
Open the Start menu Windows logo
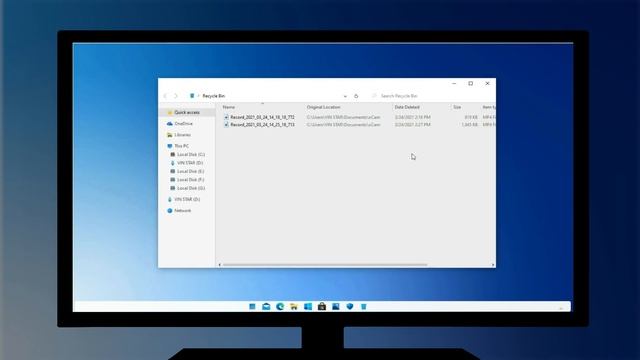(308, 307)
